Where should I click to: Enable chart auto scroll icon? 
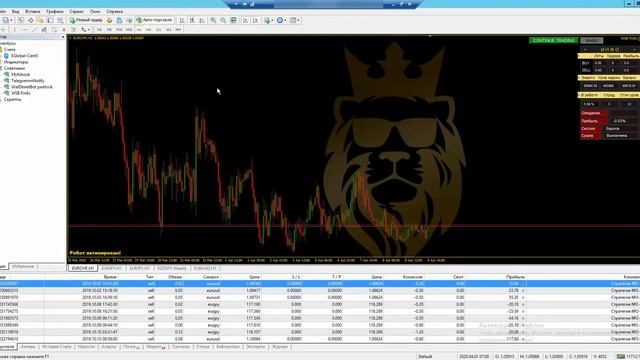(x=245, y=20)
